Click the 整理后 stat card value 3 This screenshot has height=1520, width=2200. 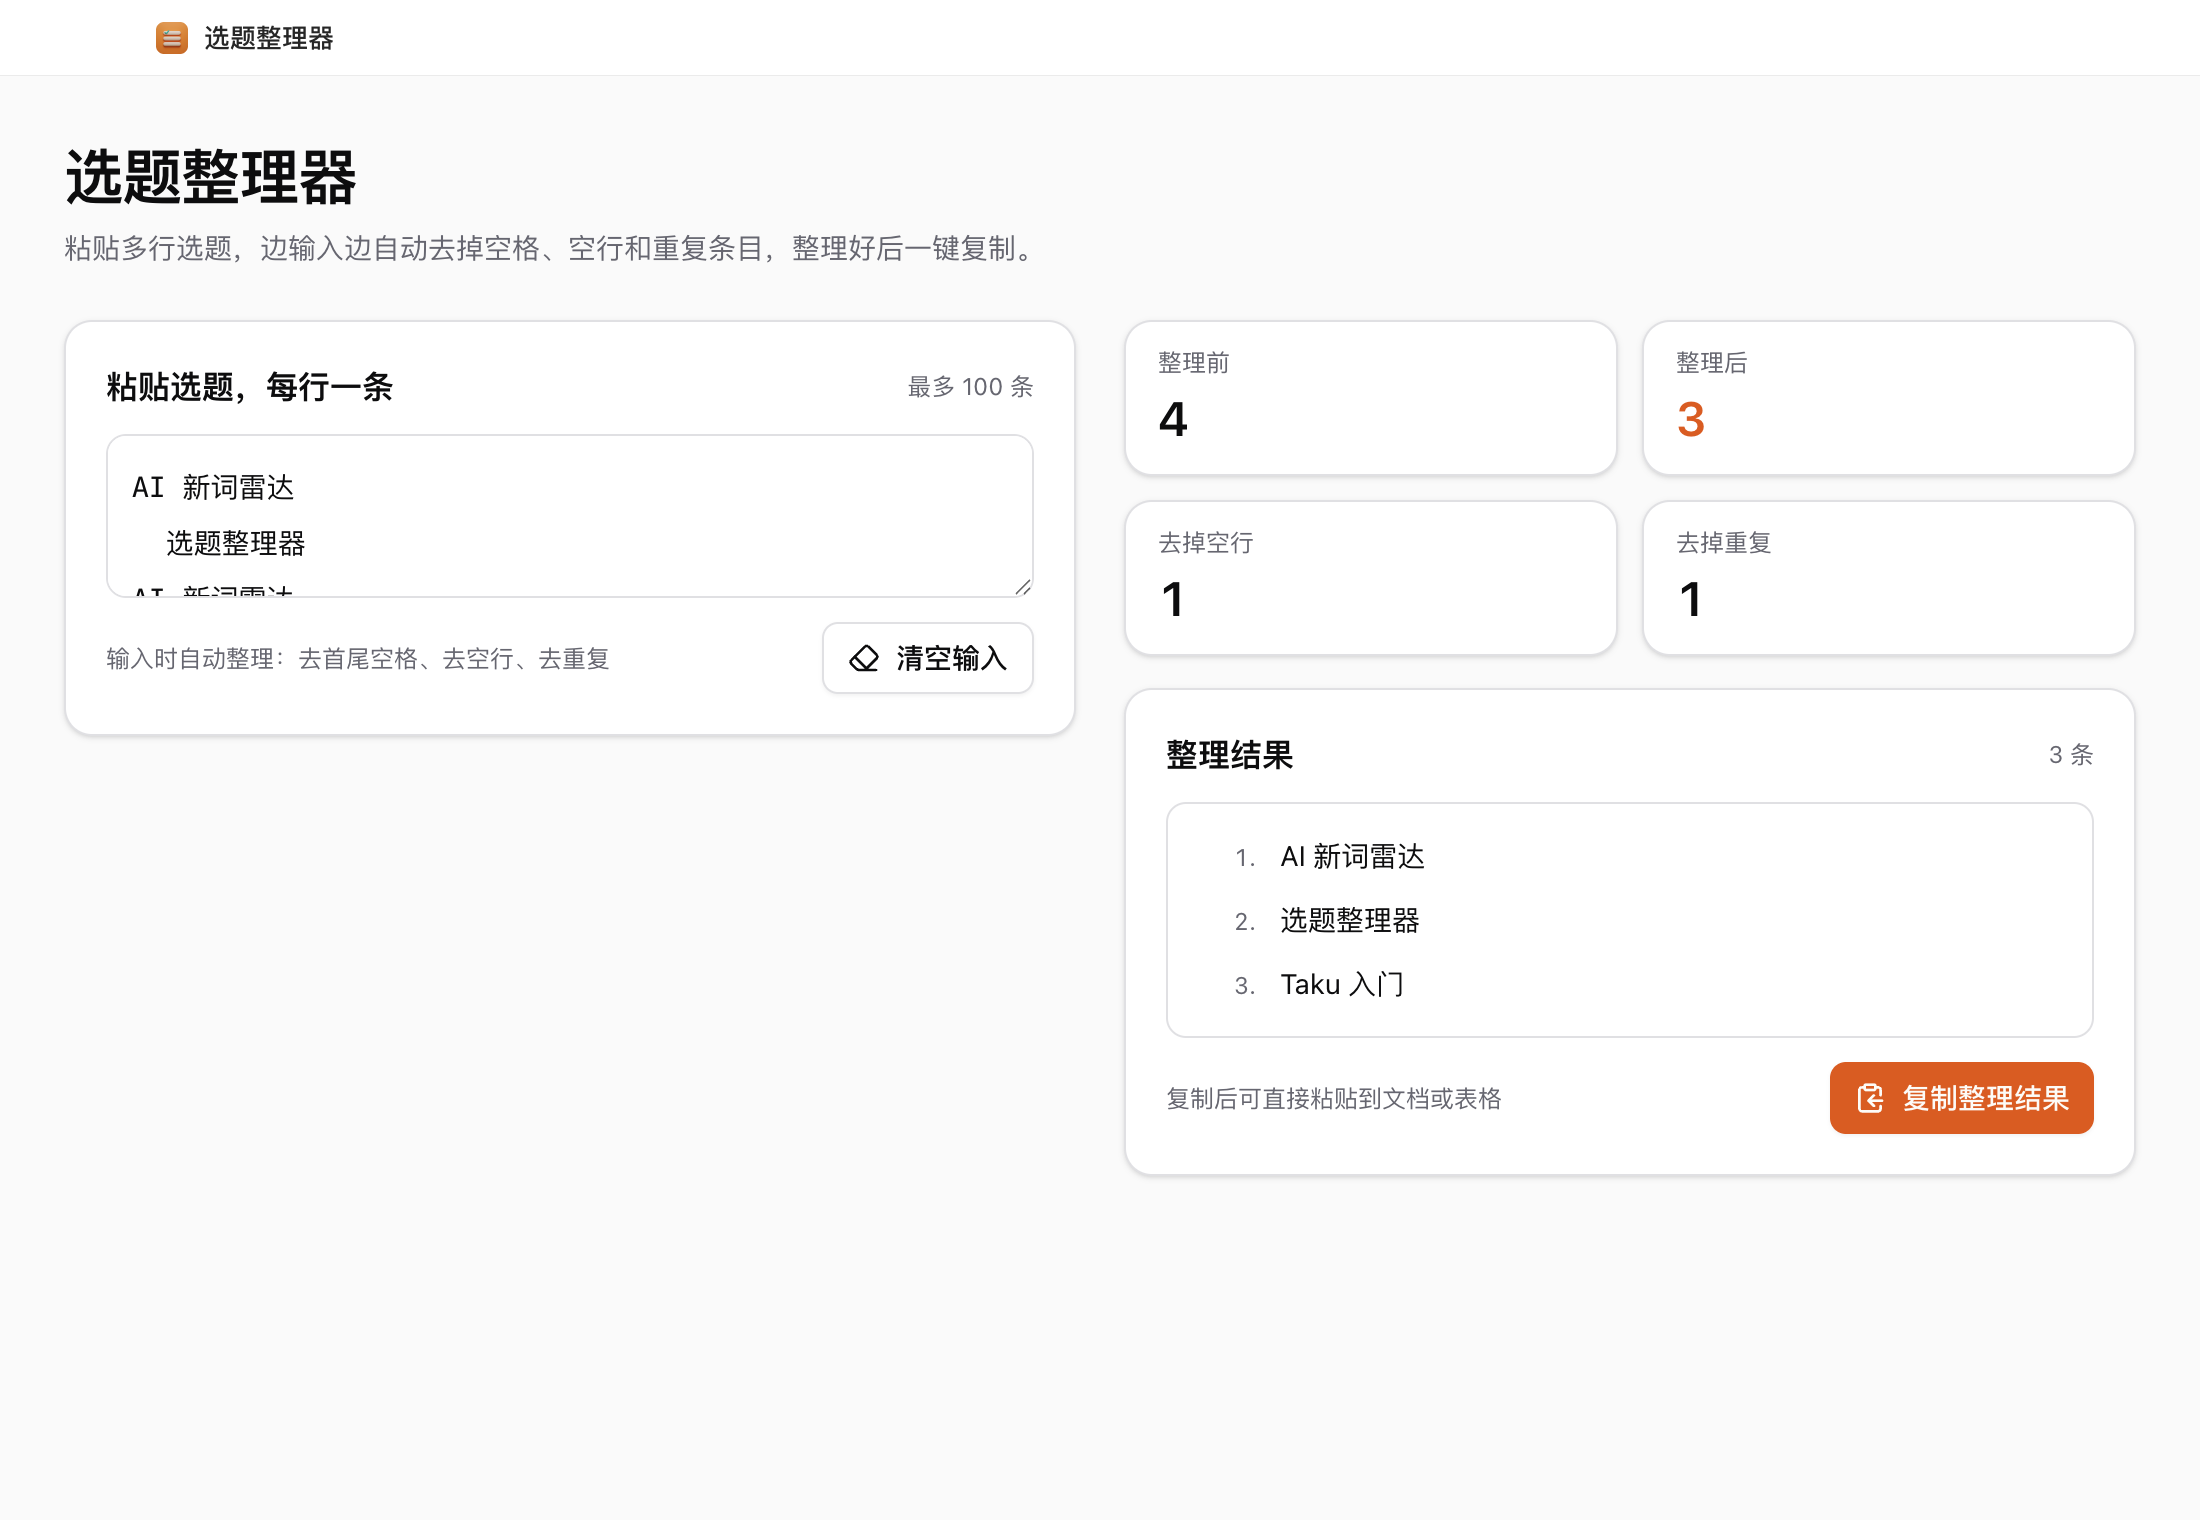1691,419
